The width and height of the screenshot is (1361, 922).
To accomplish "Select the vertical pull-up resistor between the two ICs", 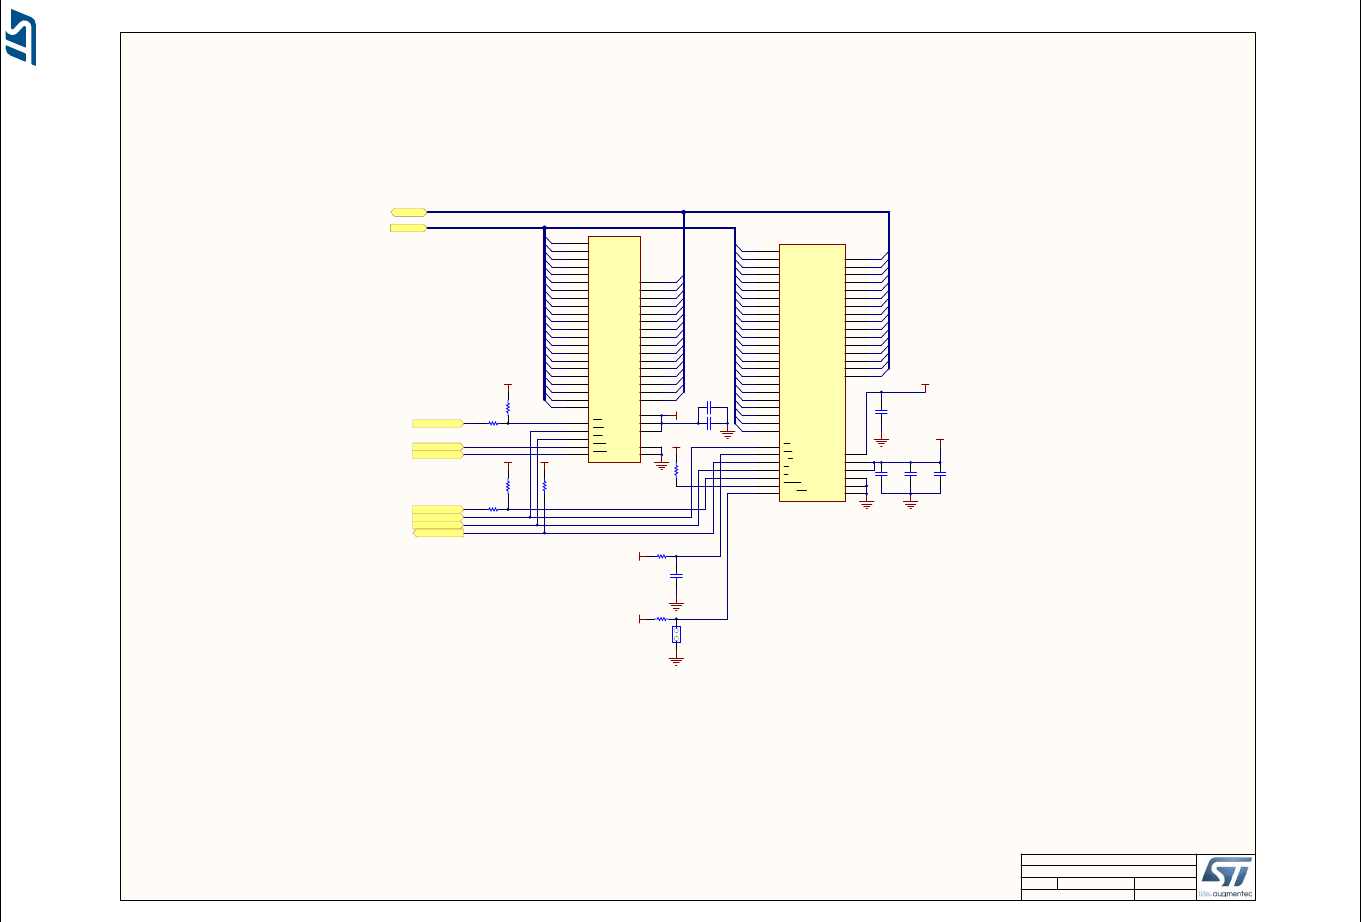I will coord(677,469).
